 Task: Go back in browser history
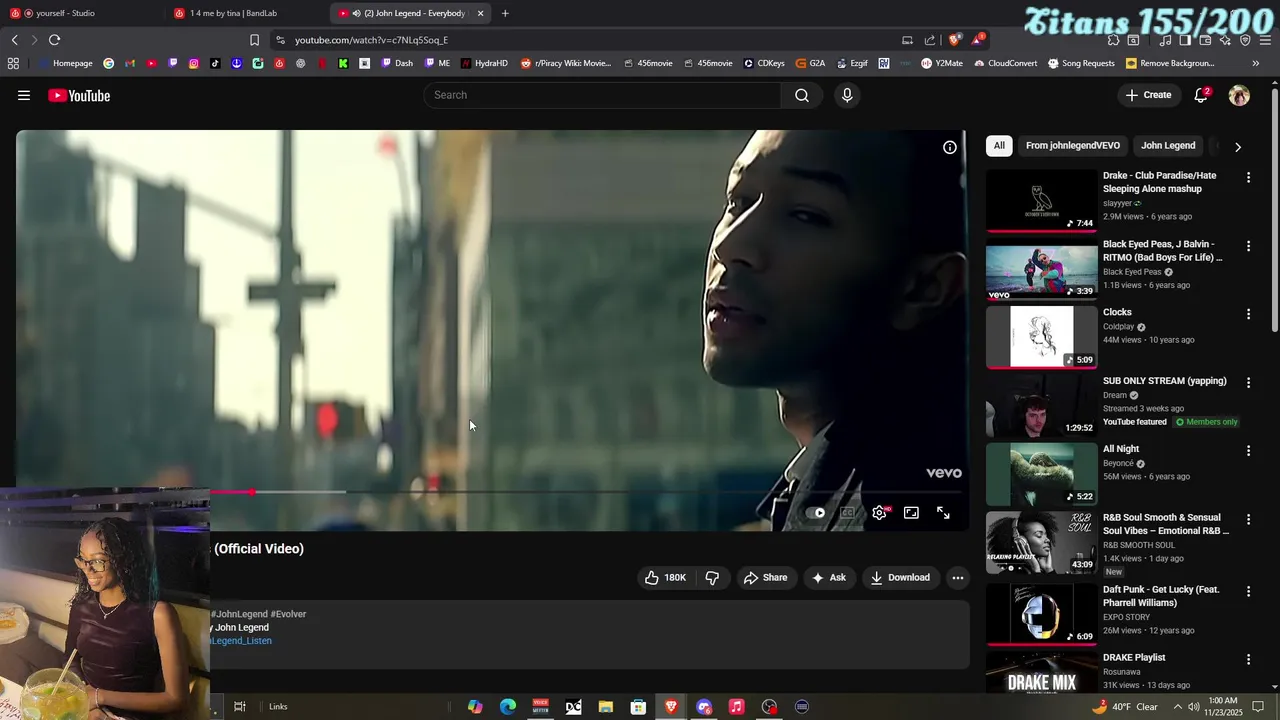pos(14,40)
